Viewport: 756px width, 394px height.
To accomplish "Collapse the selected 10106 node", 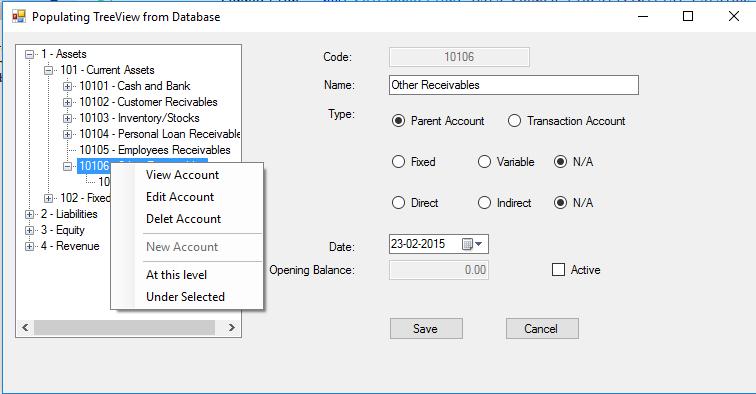I will pyautogui.click(x=68, y=166).
